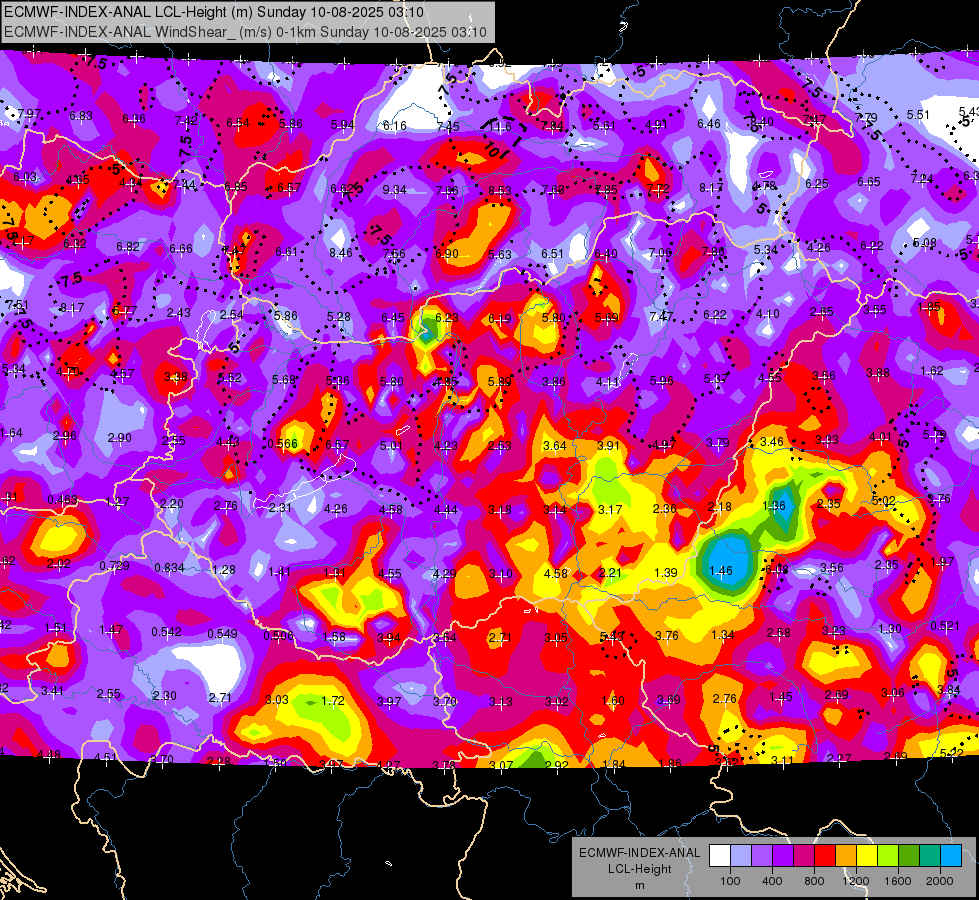This screenshot has width=979, height=900.
Task: Click the wind shear value 8.53
Action: (x=500, y=190)
